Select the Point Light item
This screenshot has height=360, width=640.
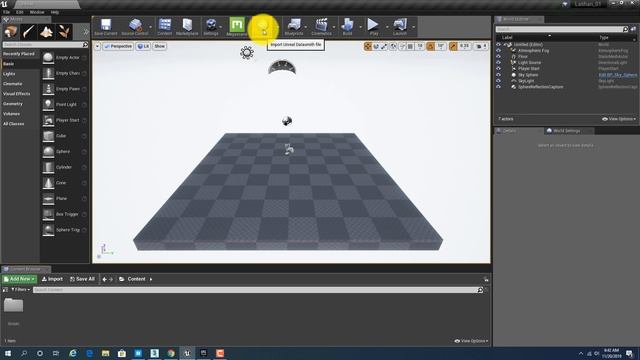[64, 104]
